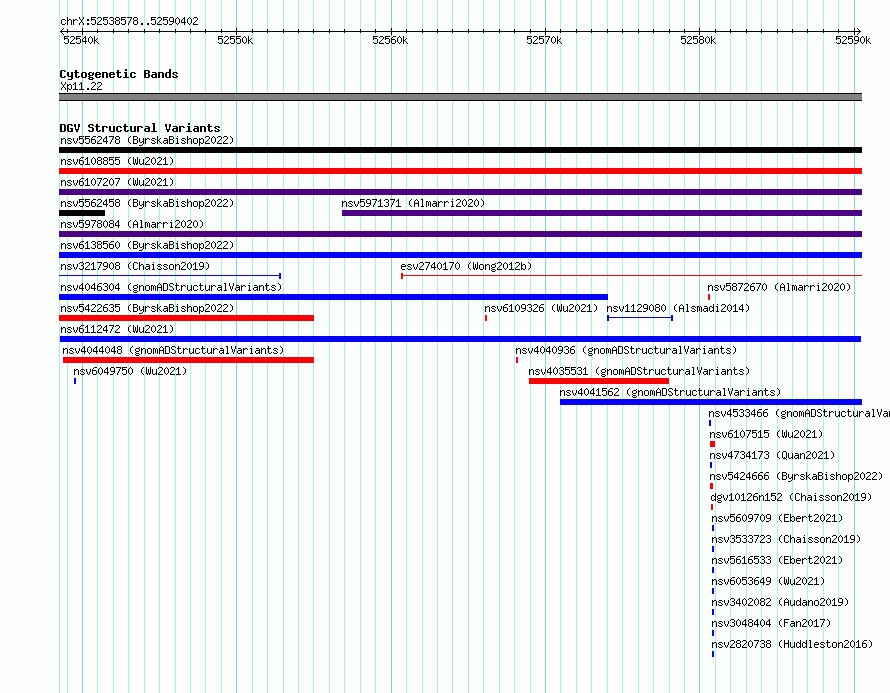The image size is (890, 693).
Task: Open nsv5971371 (Almarri2020) variant label
Action: click(x=413, y=203)
